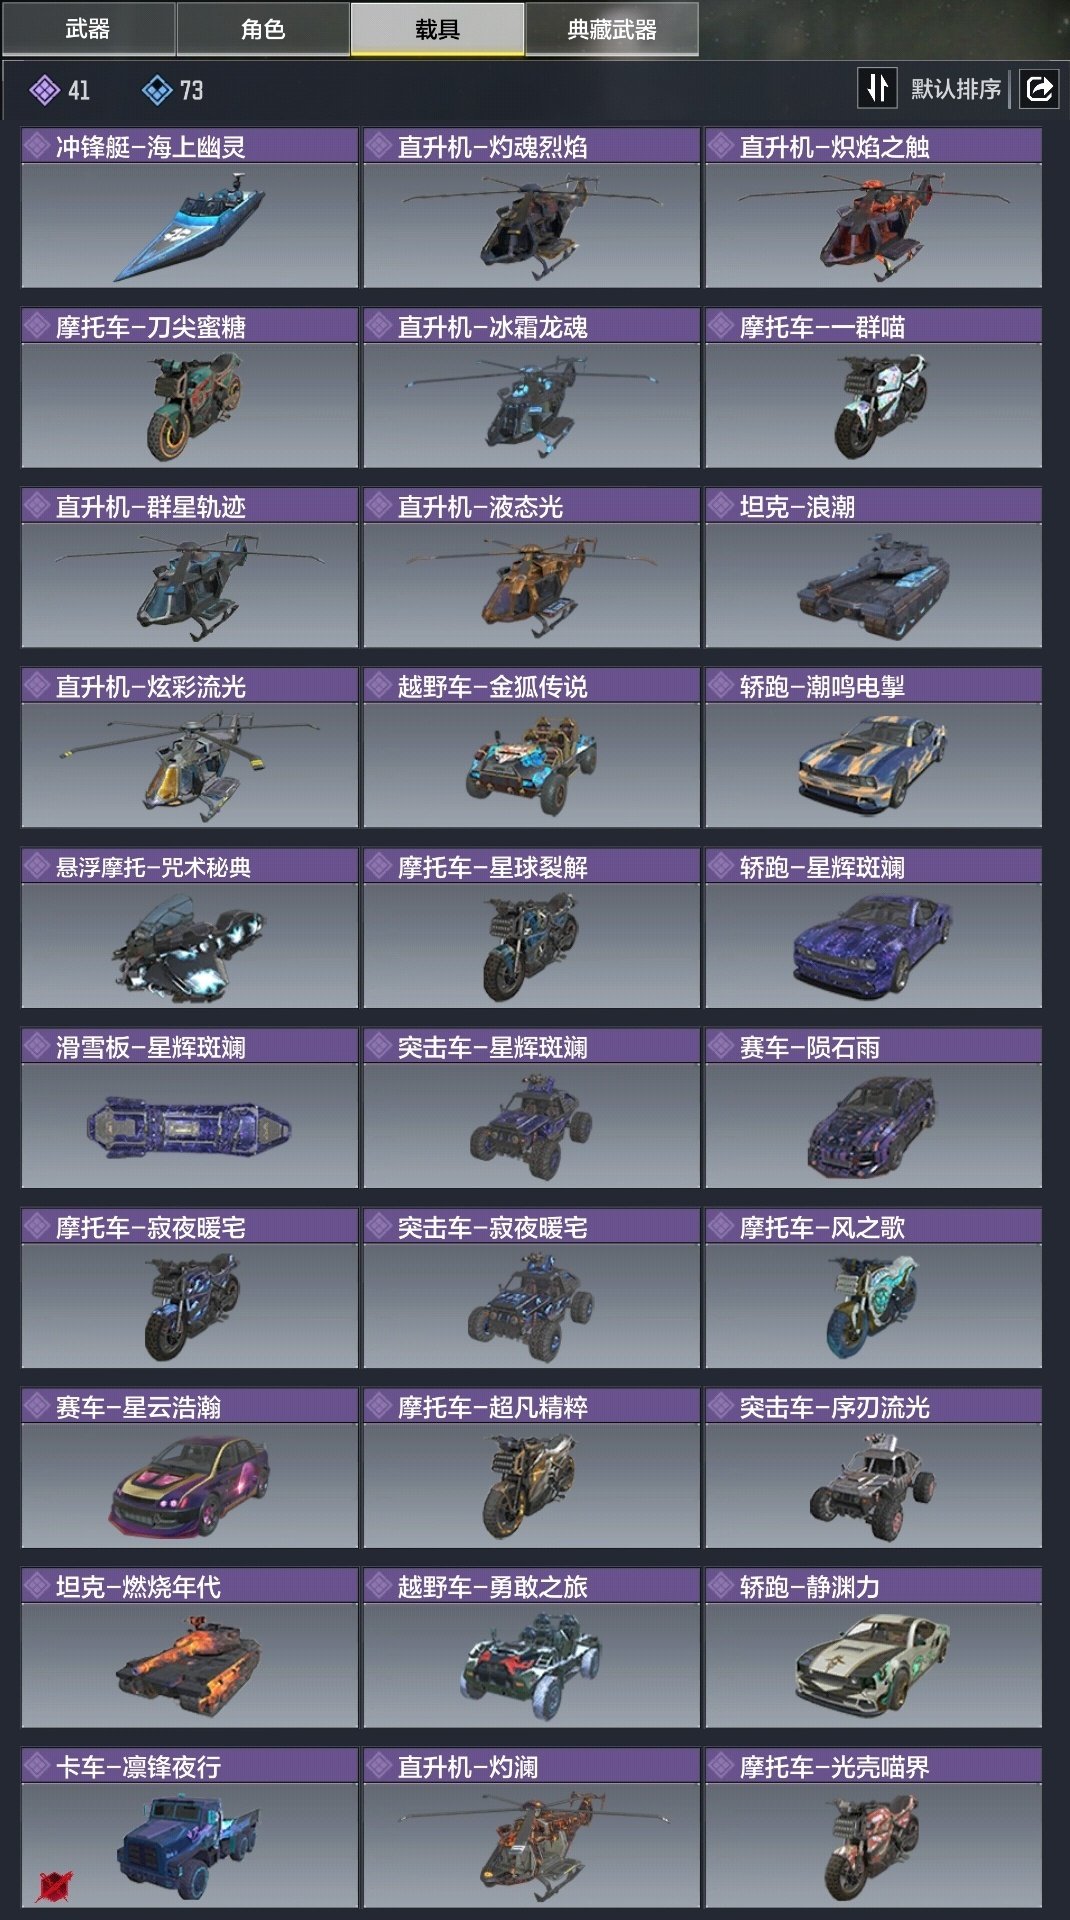Open the 越野车-金狐传说 vehicle card
The width and height of the screenshot is (1070, 1920).
(531, 748)
